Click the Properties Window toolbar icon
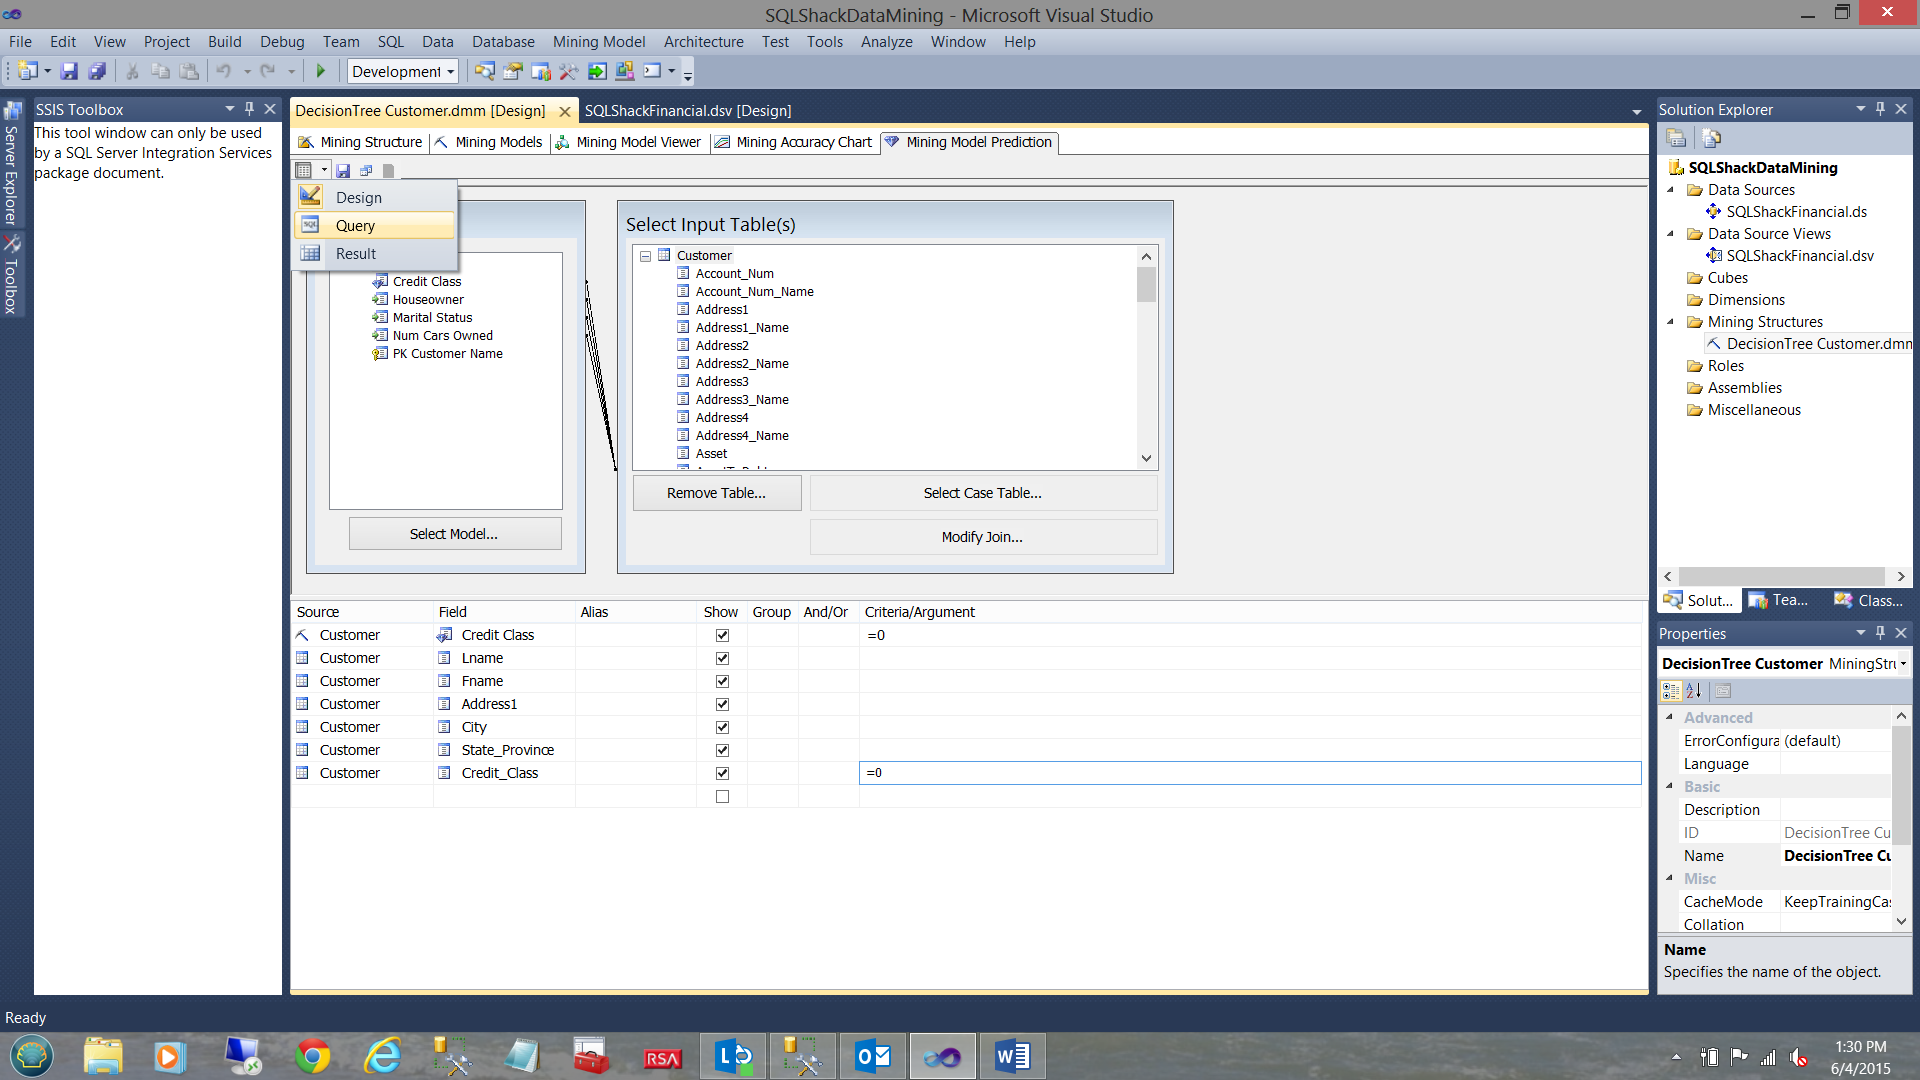Image resolution: width=1920 pixels, height=1080 pixels. pos(512,71)
